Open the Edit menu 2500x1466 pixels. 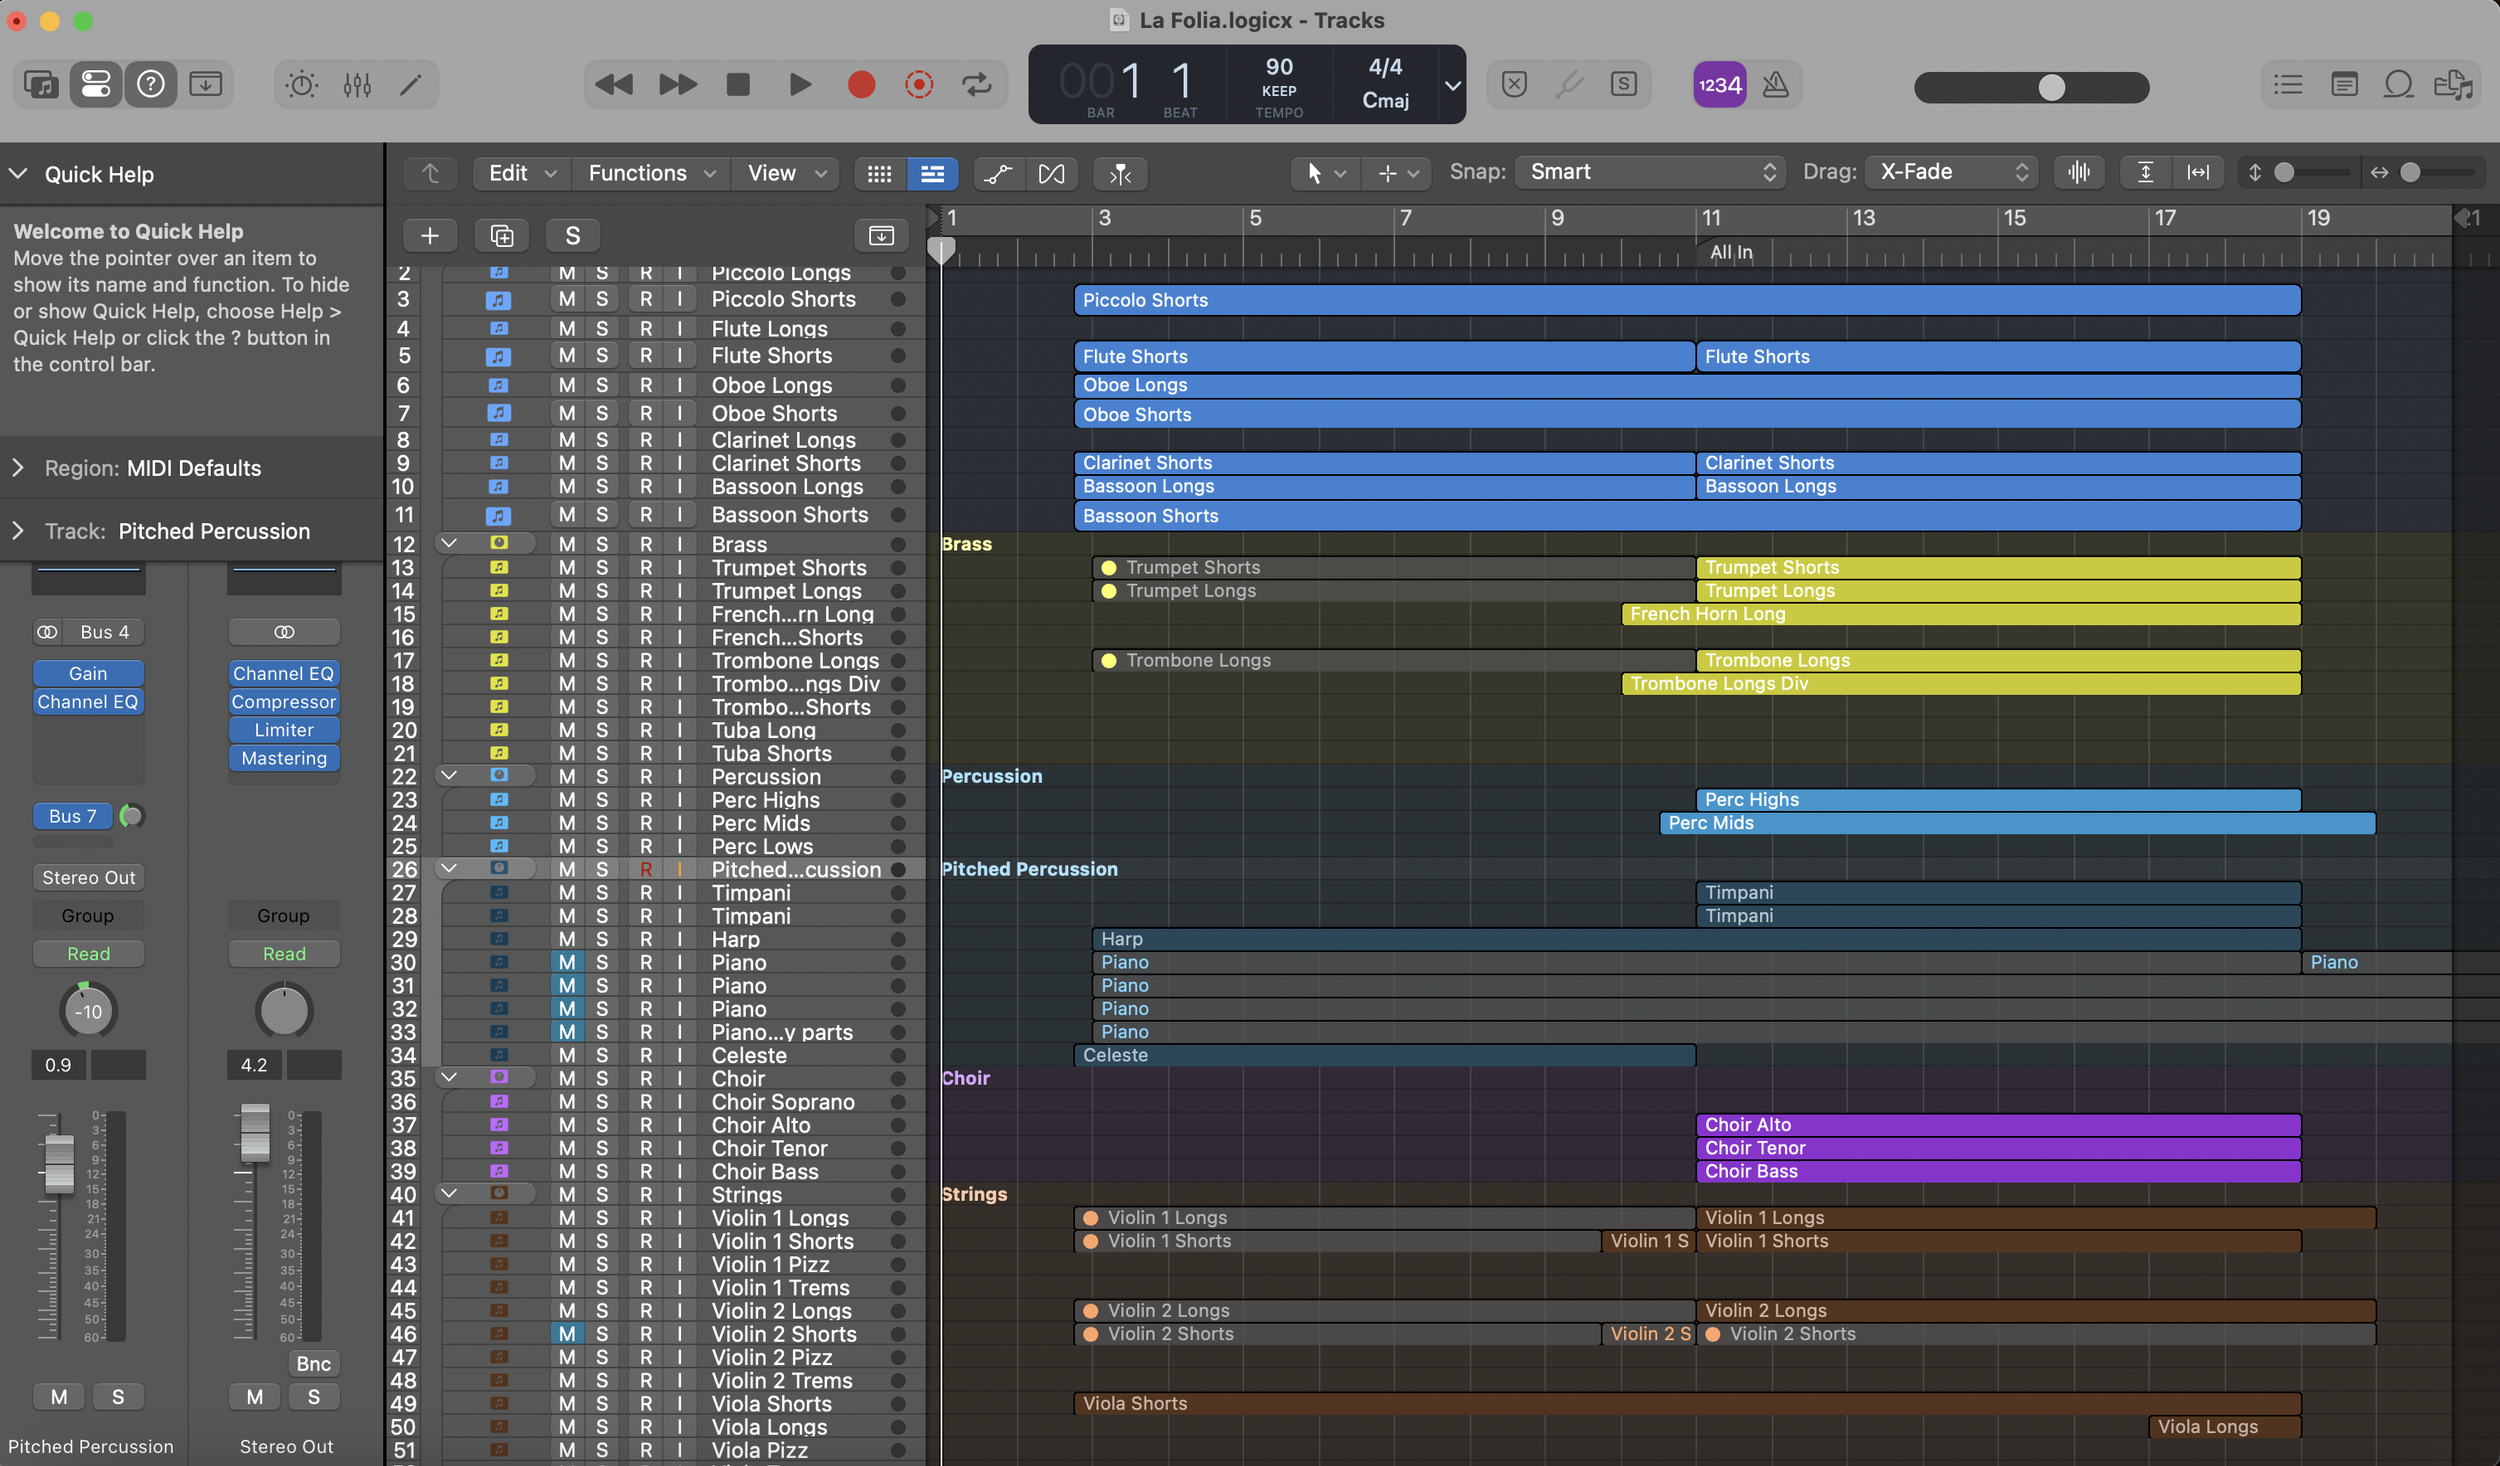[x=521, y=173]
